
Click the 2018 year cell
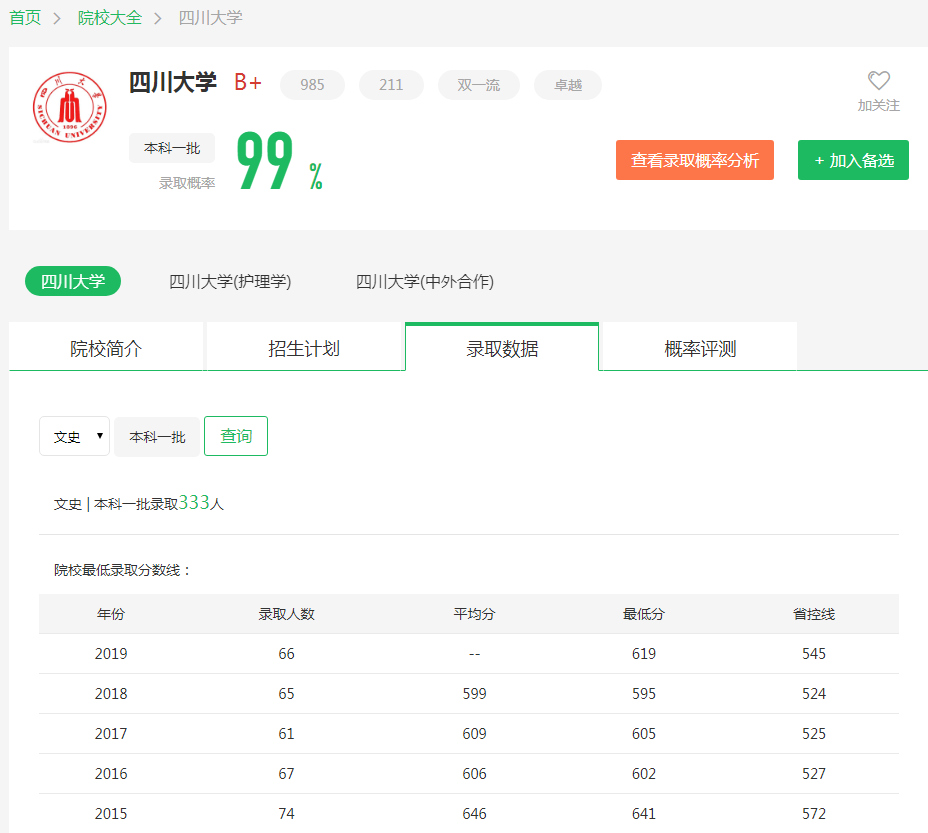111,693
